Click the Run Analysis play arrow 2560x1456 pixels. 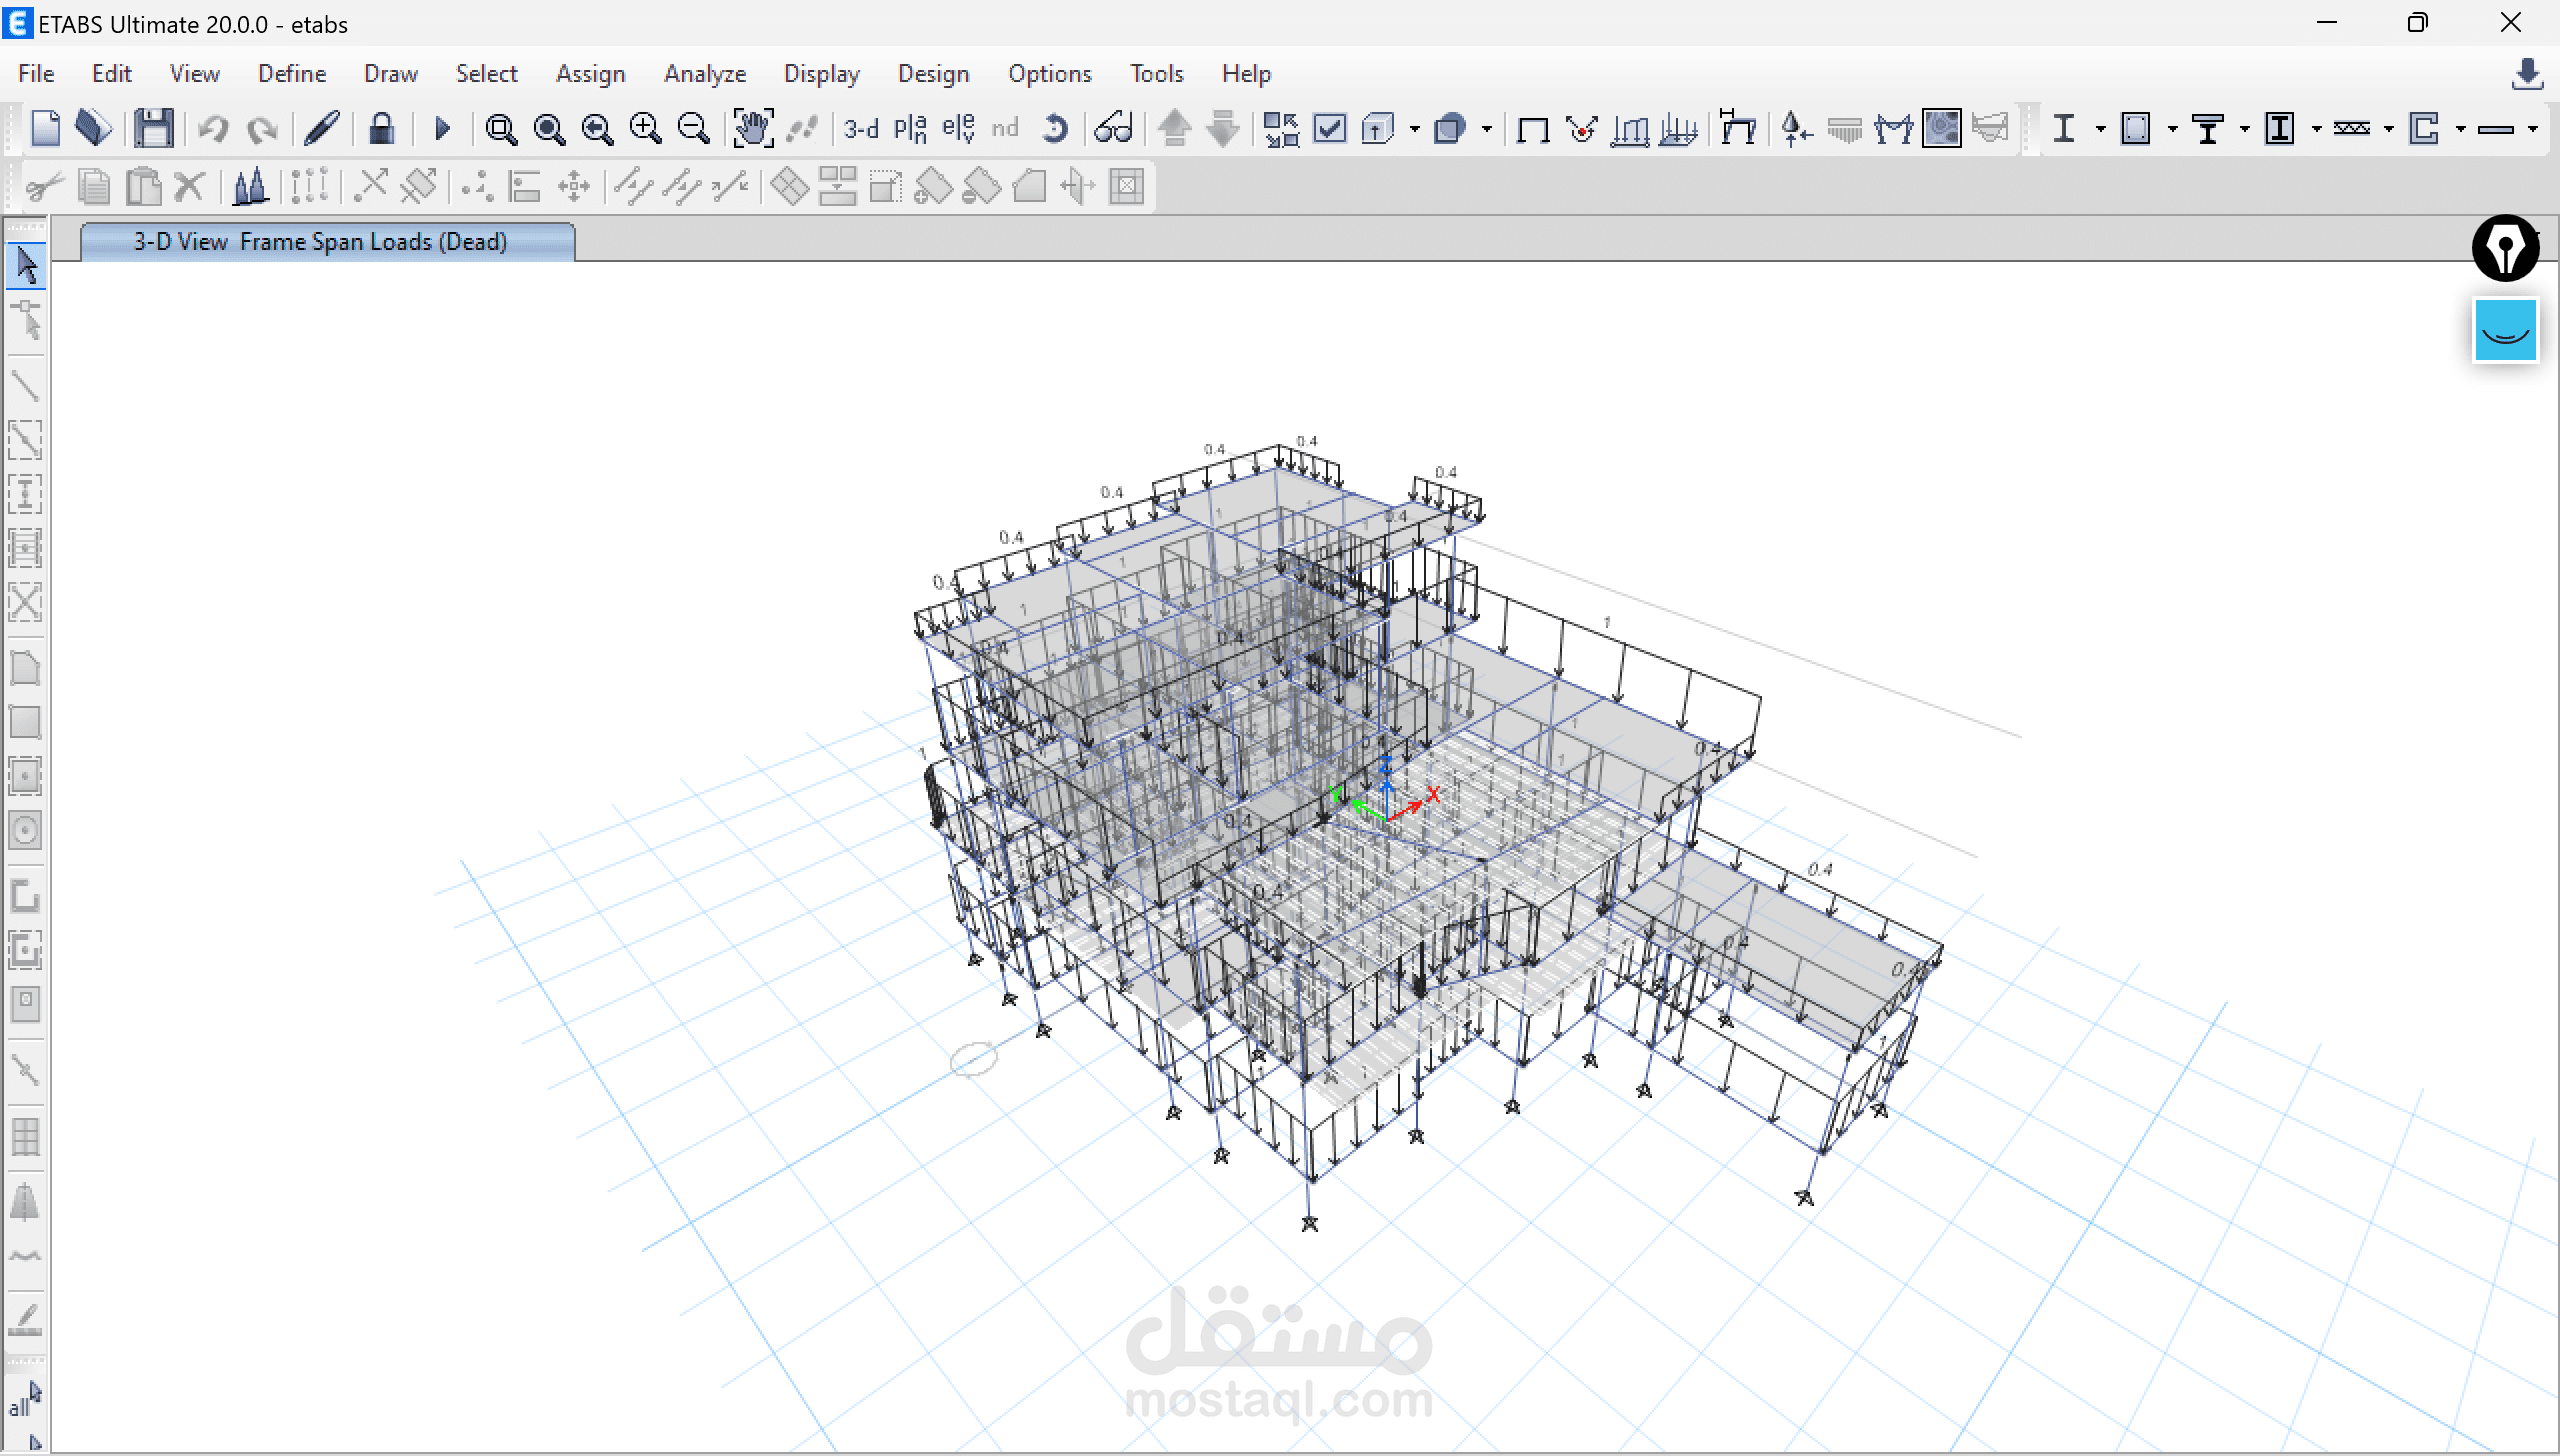tap(442, 129)
